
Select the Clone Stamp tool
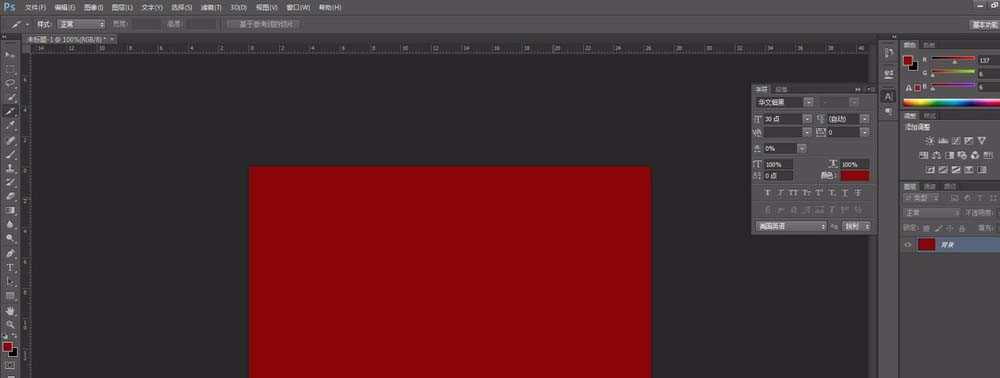click(x=10, y=168)
